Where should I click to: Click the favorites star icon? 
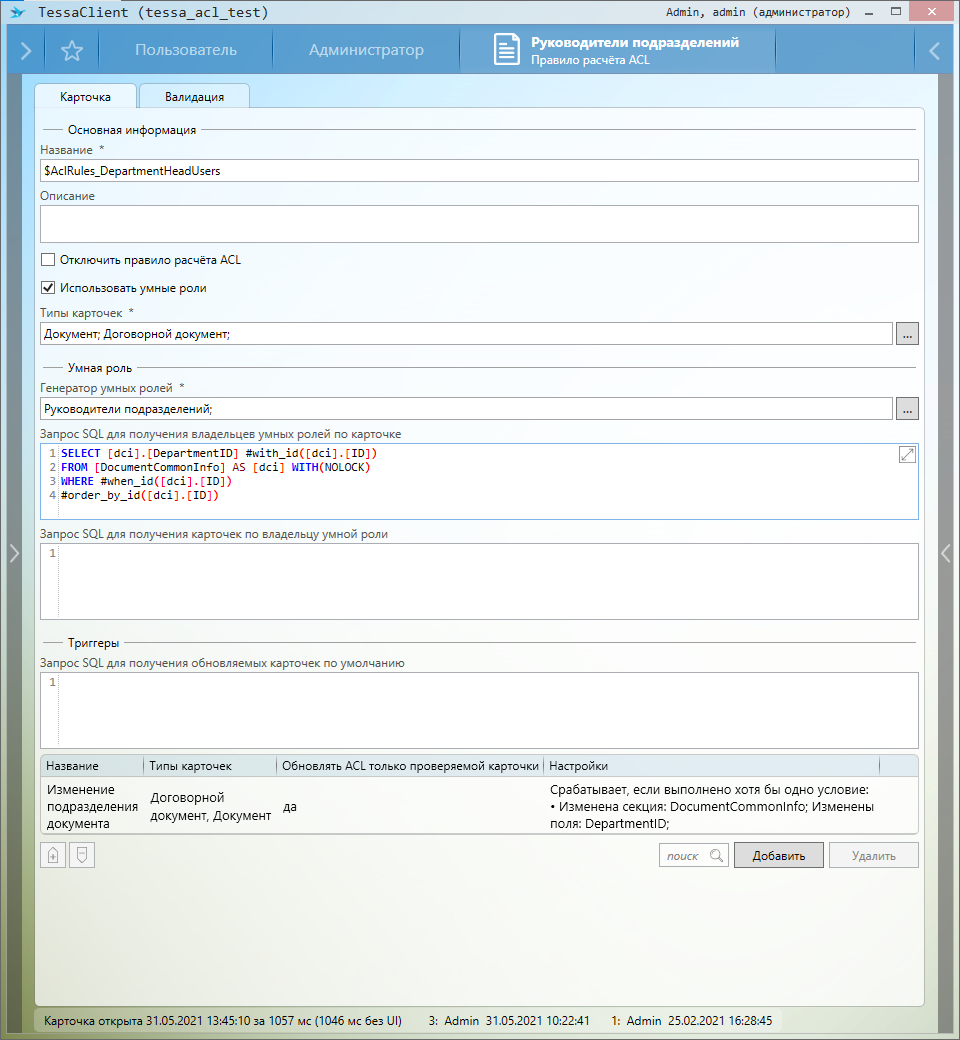pyautogui.click(x=72, y=51)
